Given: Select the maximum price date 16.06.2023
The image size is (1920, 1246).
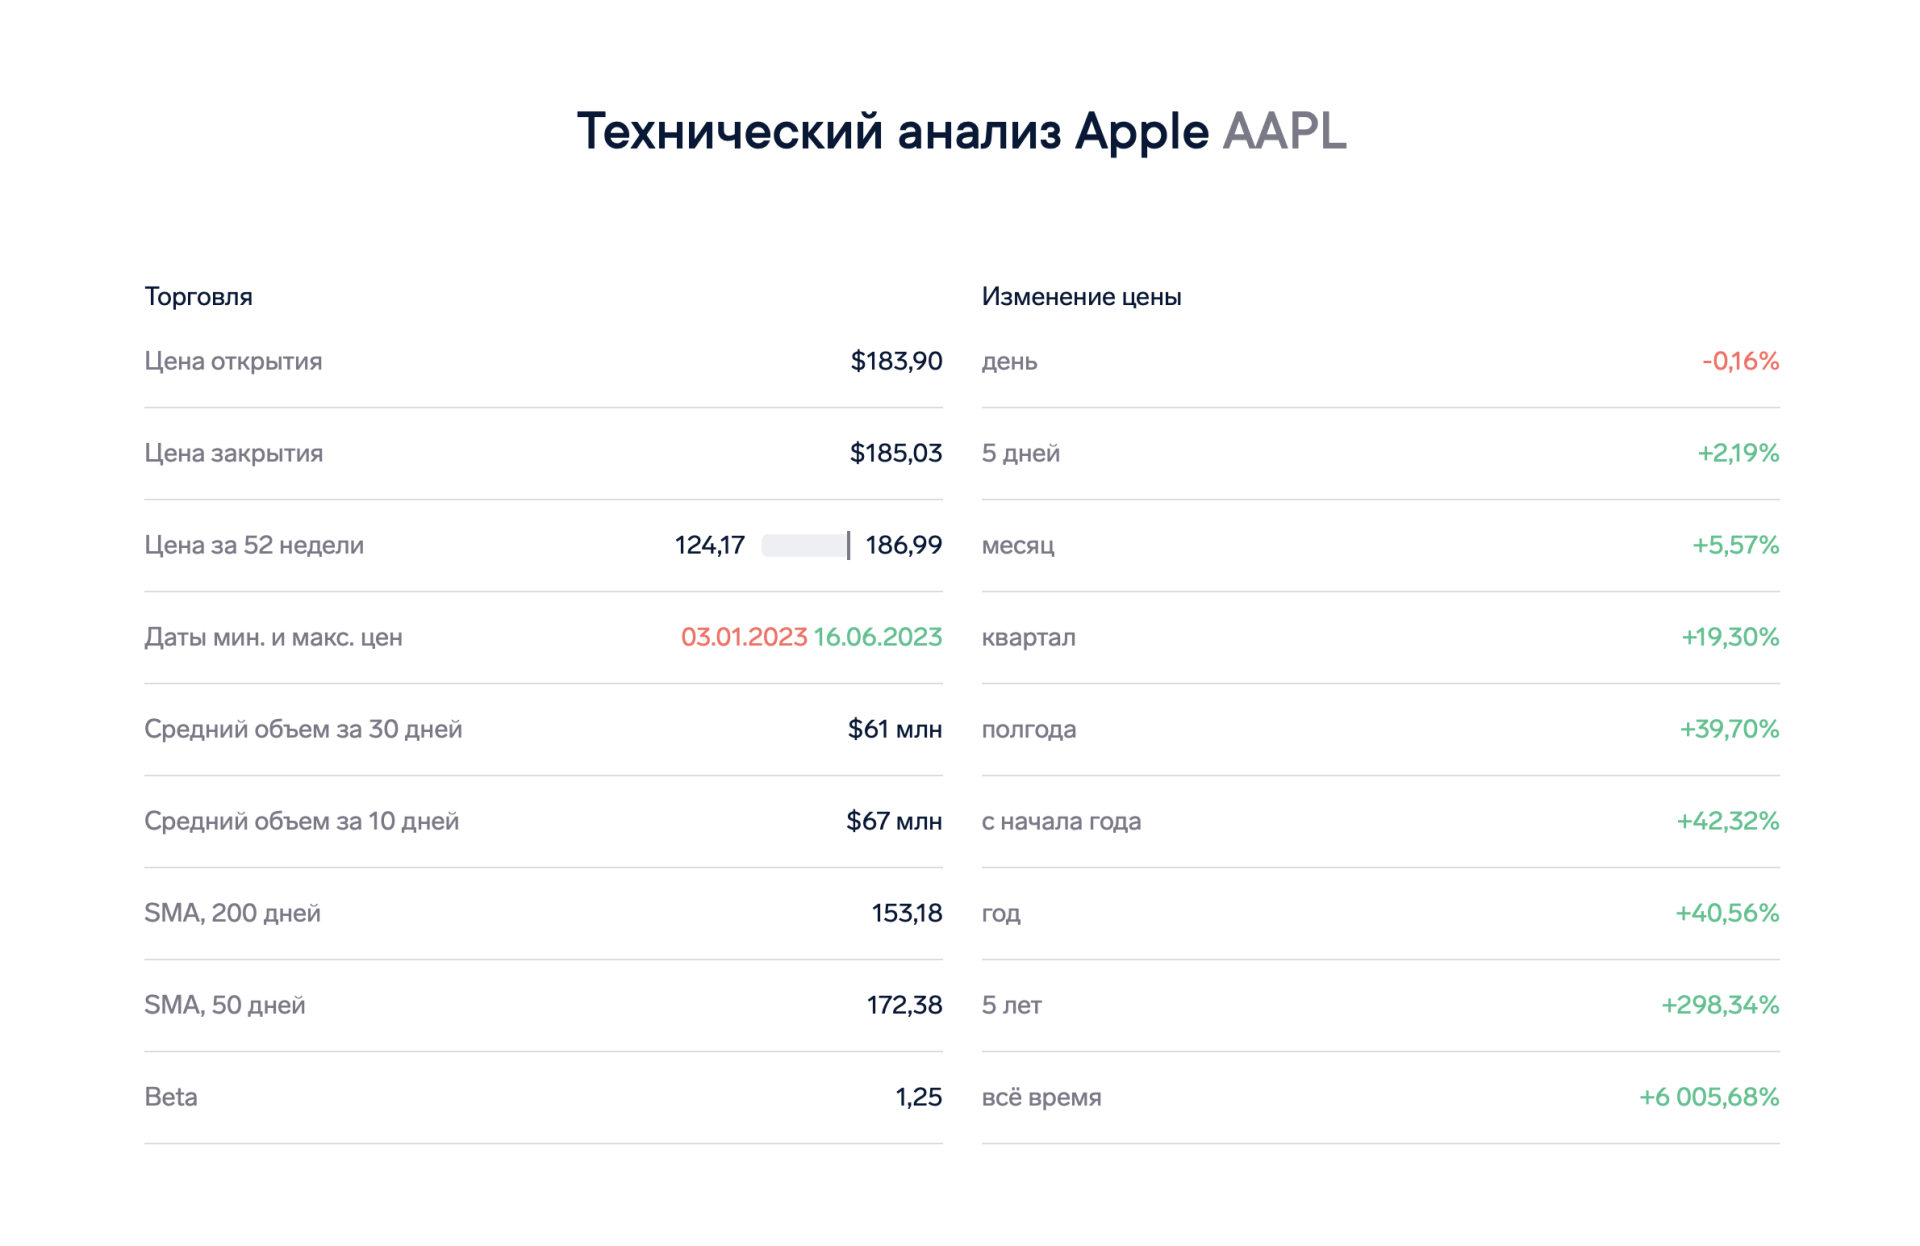Looking at the screenshot, I should coord(877,637).
